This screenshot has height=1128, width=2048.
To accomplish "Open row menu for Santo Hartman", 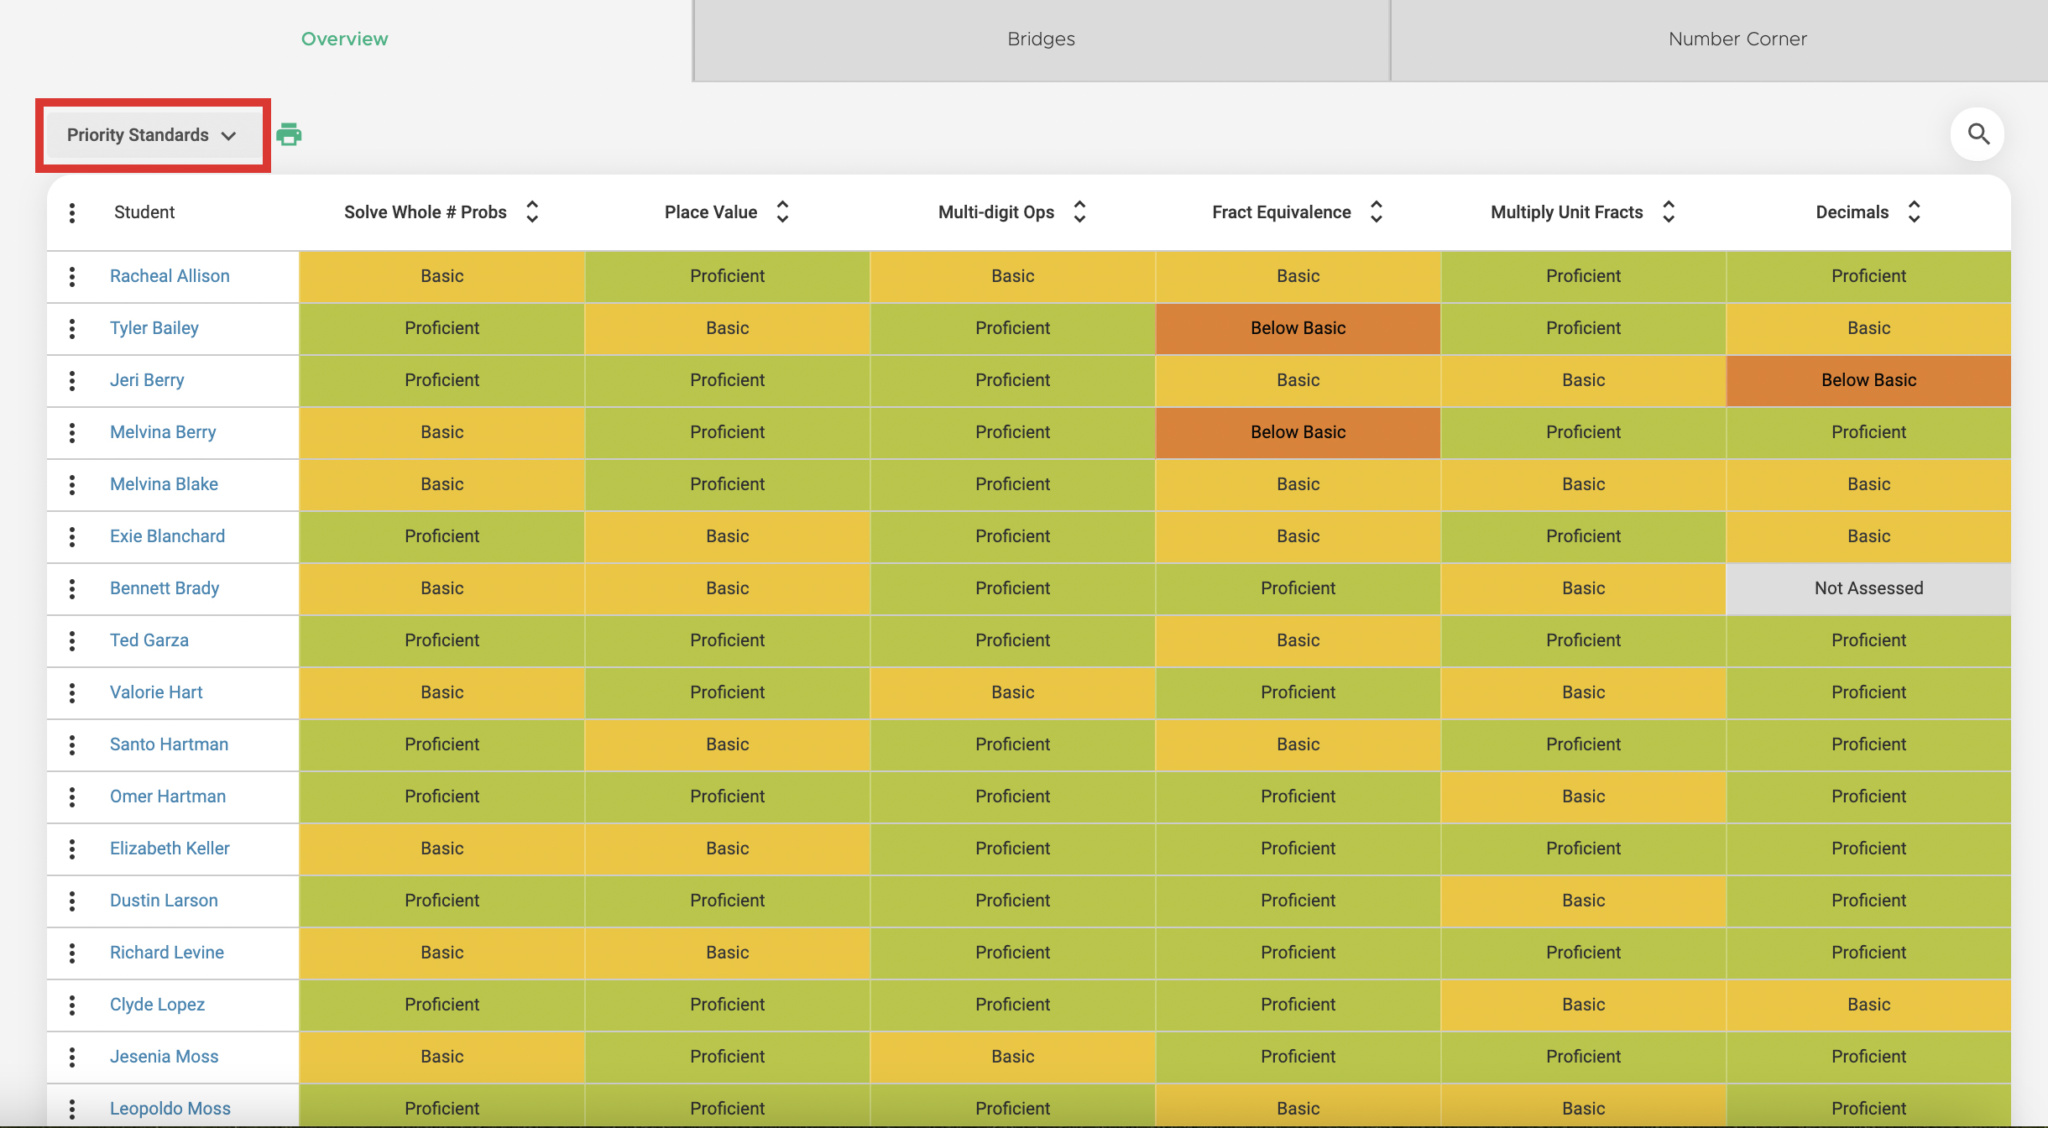I will (x=72, y=744).
